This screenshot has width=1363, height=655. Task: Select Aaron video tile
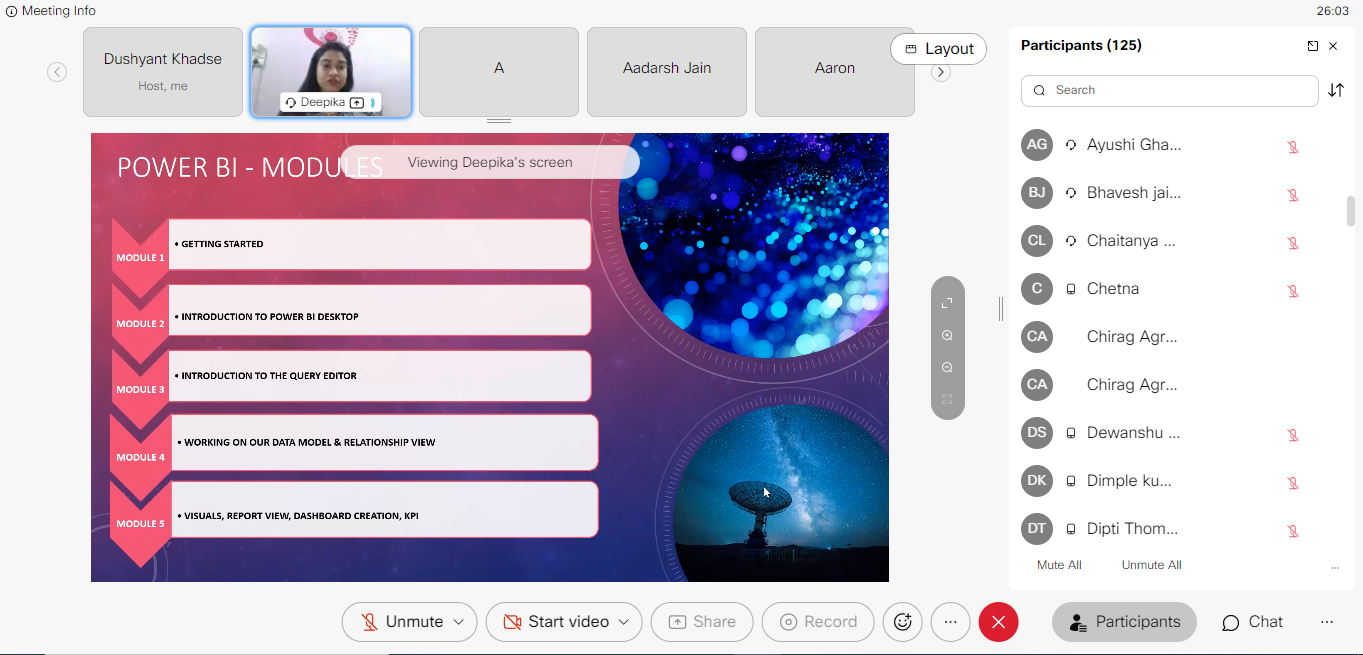[835, 72]
